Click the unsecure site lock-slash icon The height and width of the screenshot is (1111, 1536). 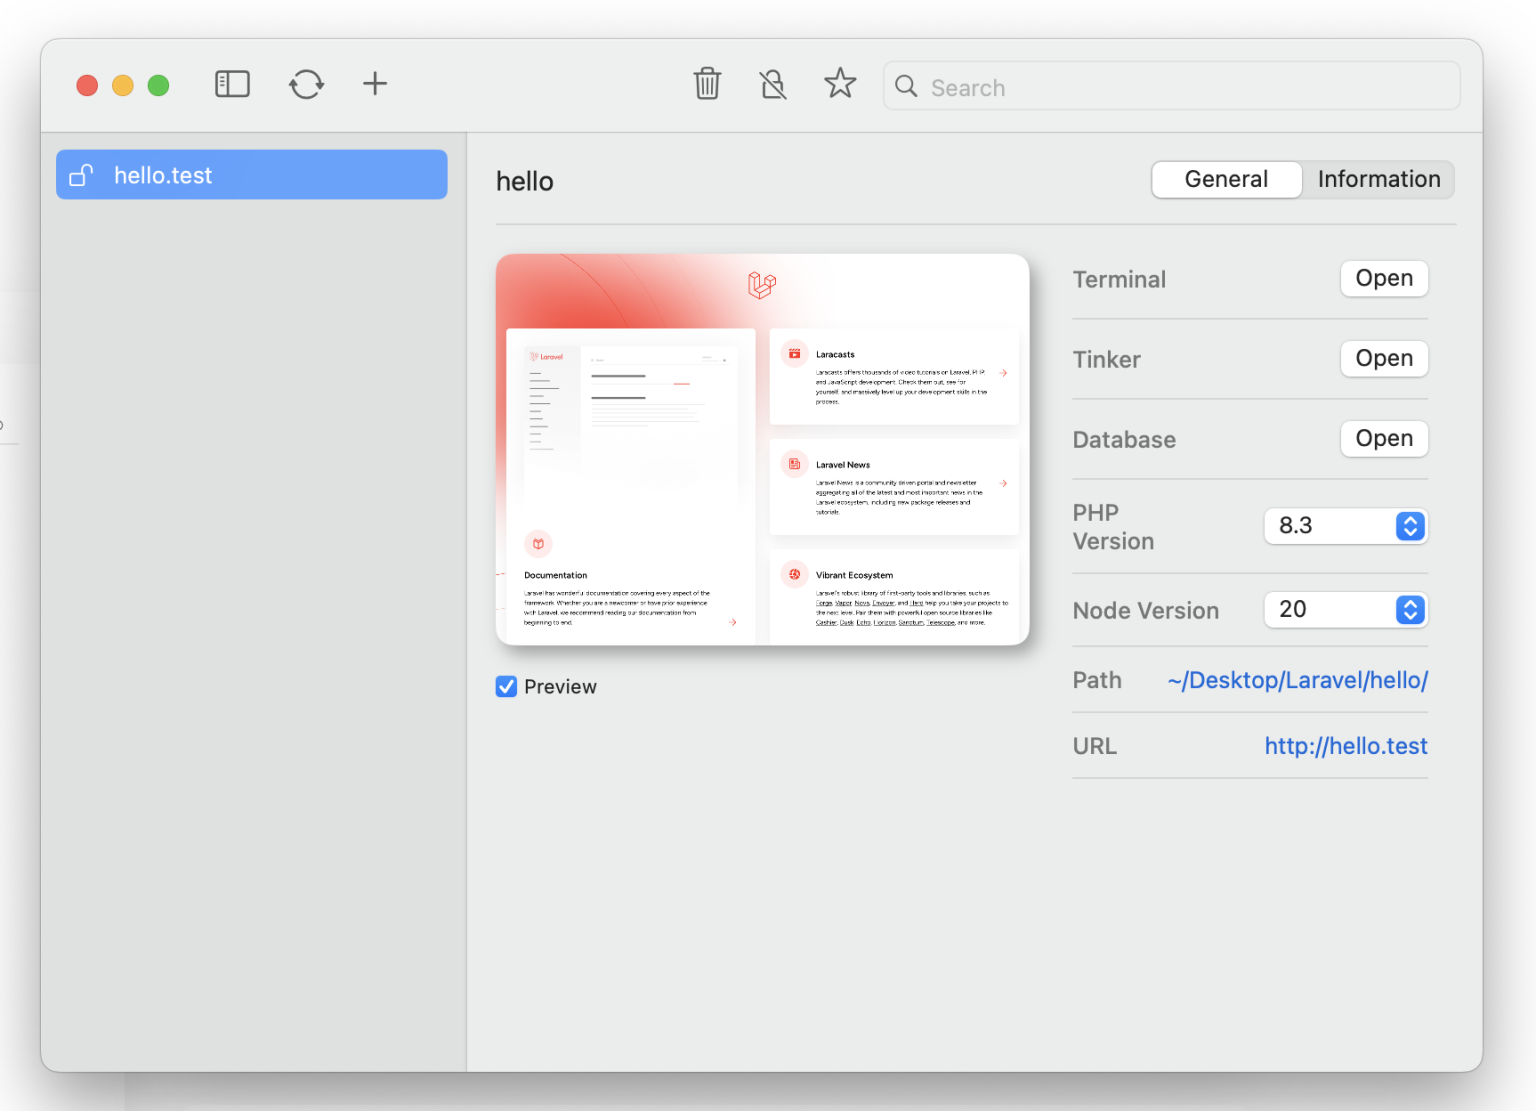pyautogui.click(x=773, y=84)
